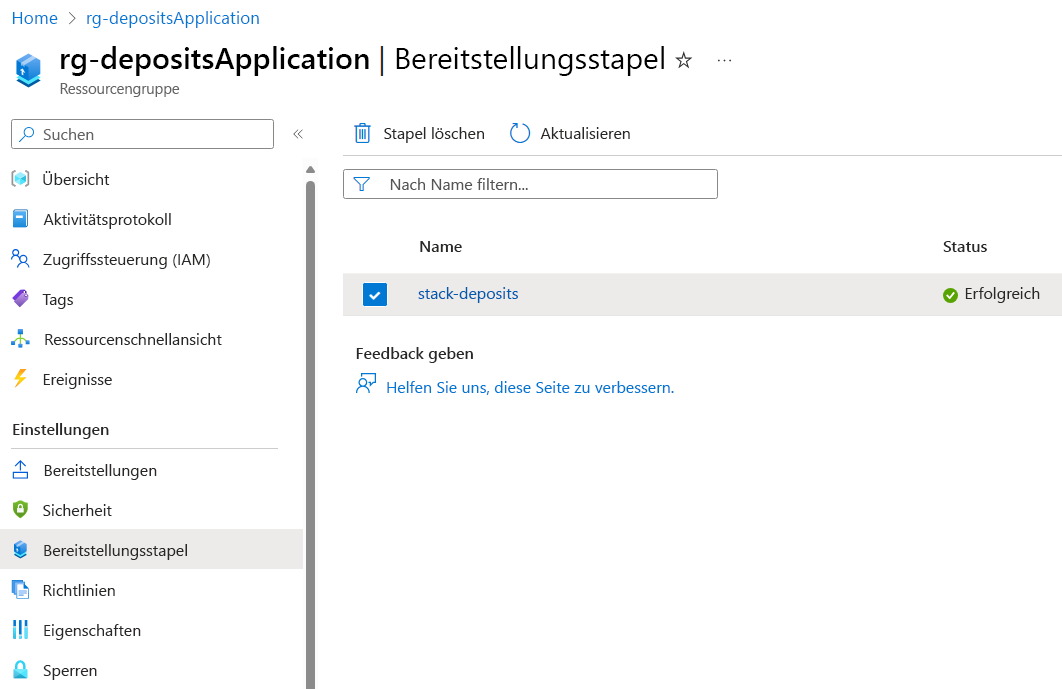Select the Sicherheit shield icon
The height and width of the screenshot is (689, 1062).
[22, 510]
